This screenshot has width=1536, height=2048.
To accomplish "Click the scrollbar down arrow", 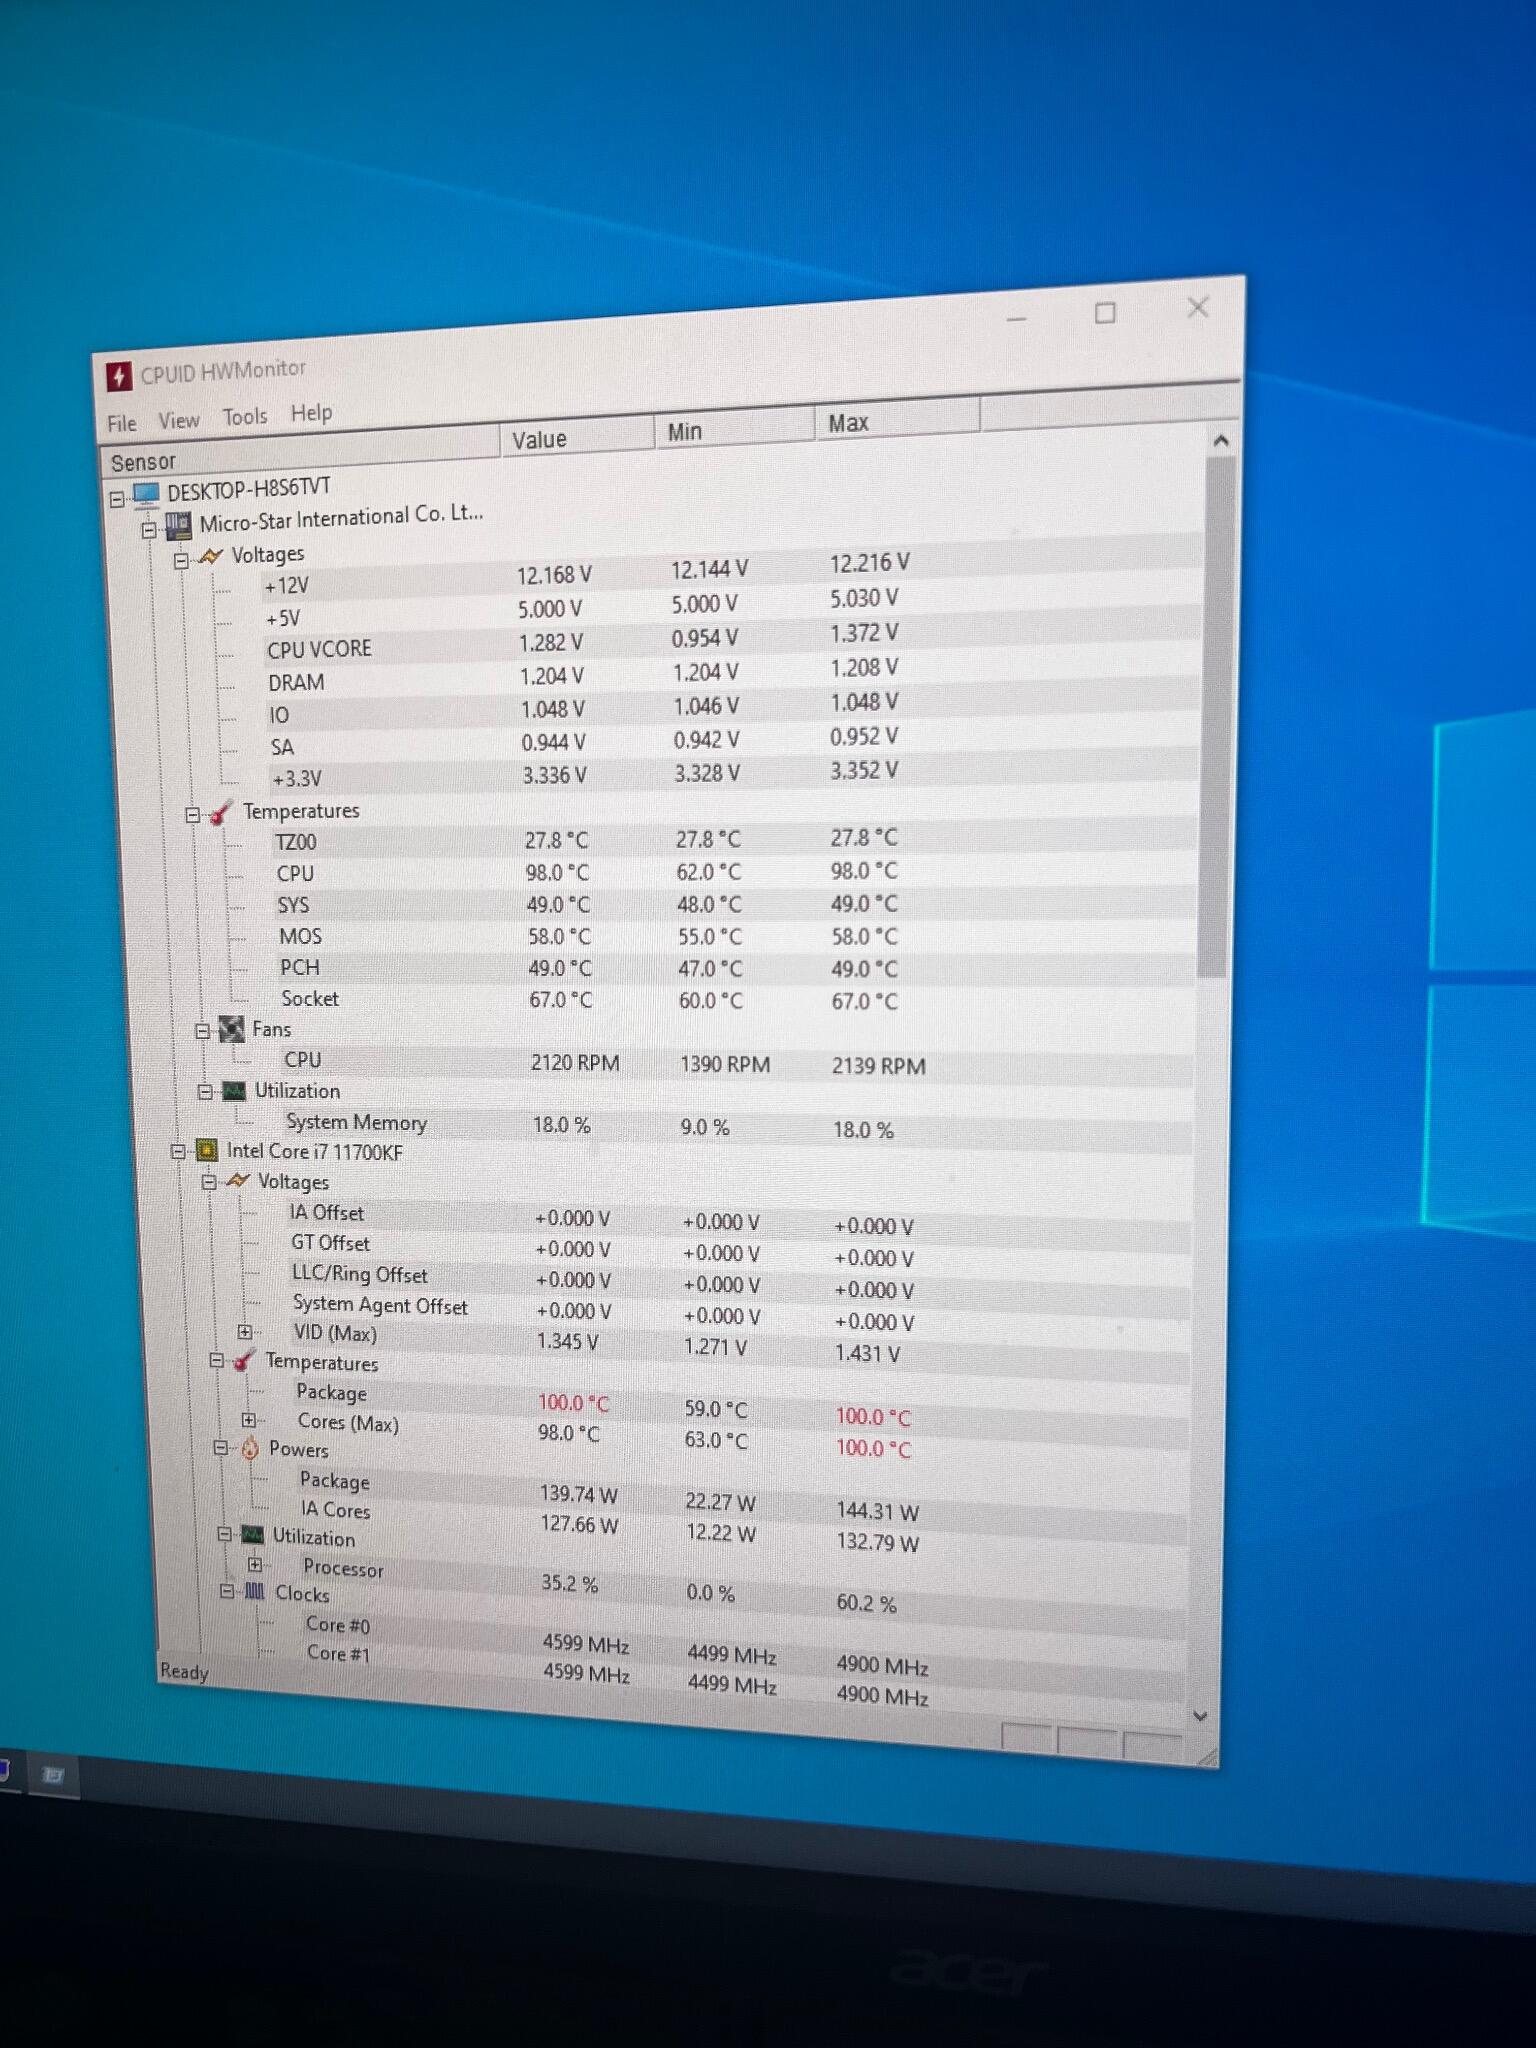I will click(x=1201, y=1716).
